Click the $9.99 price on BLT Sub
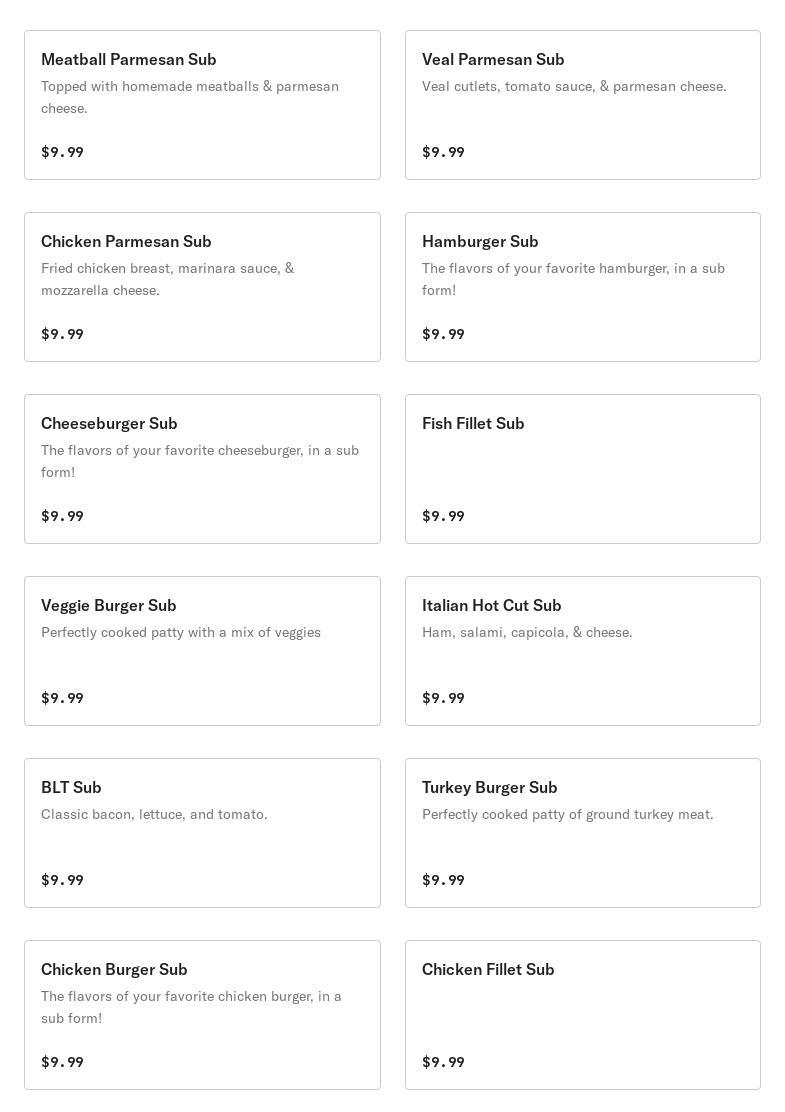Image resolution: width=785 pixels, height=1112 pixels. 62,880
